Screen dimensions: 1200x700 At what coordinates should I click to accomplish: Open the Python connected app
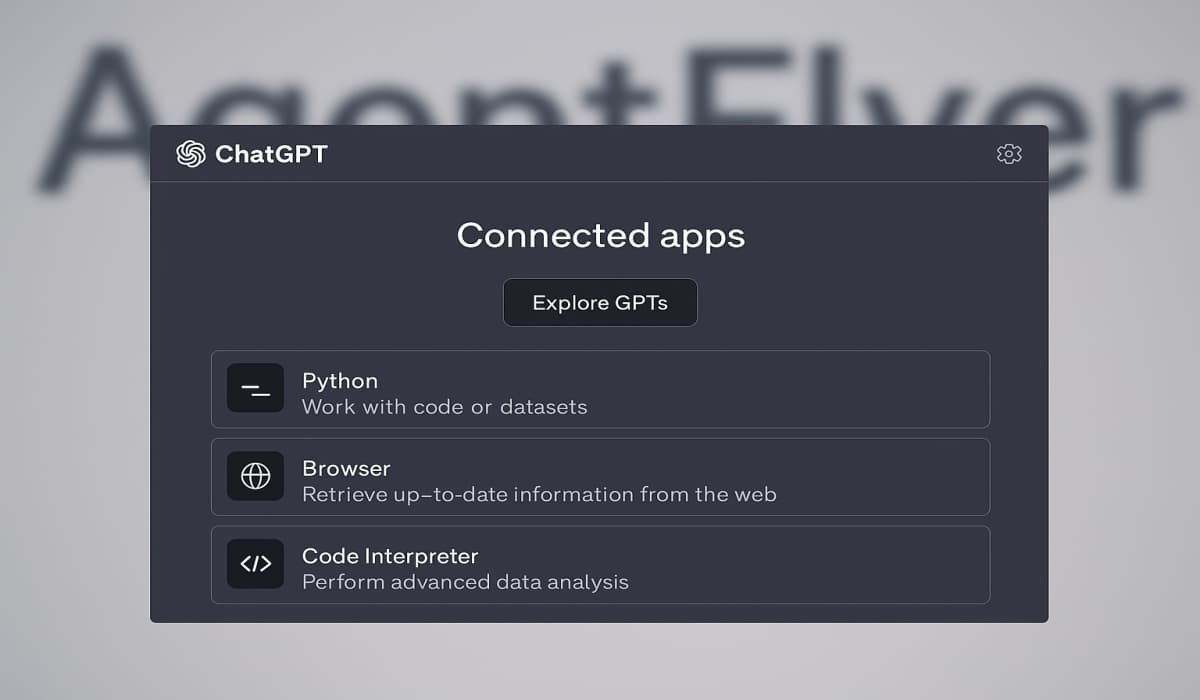[x=600, y=389]
